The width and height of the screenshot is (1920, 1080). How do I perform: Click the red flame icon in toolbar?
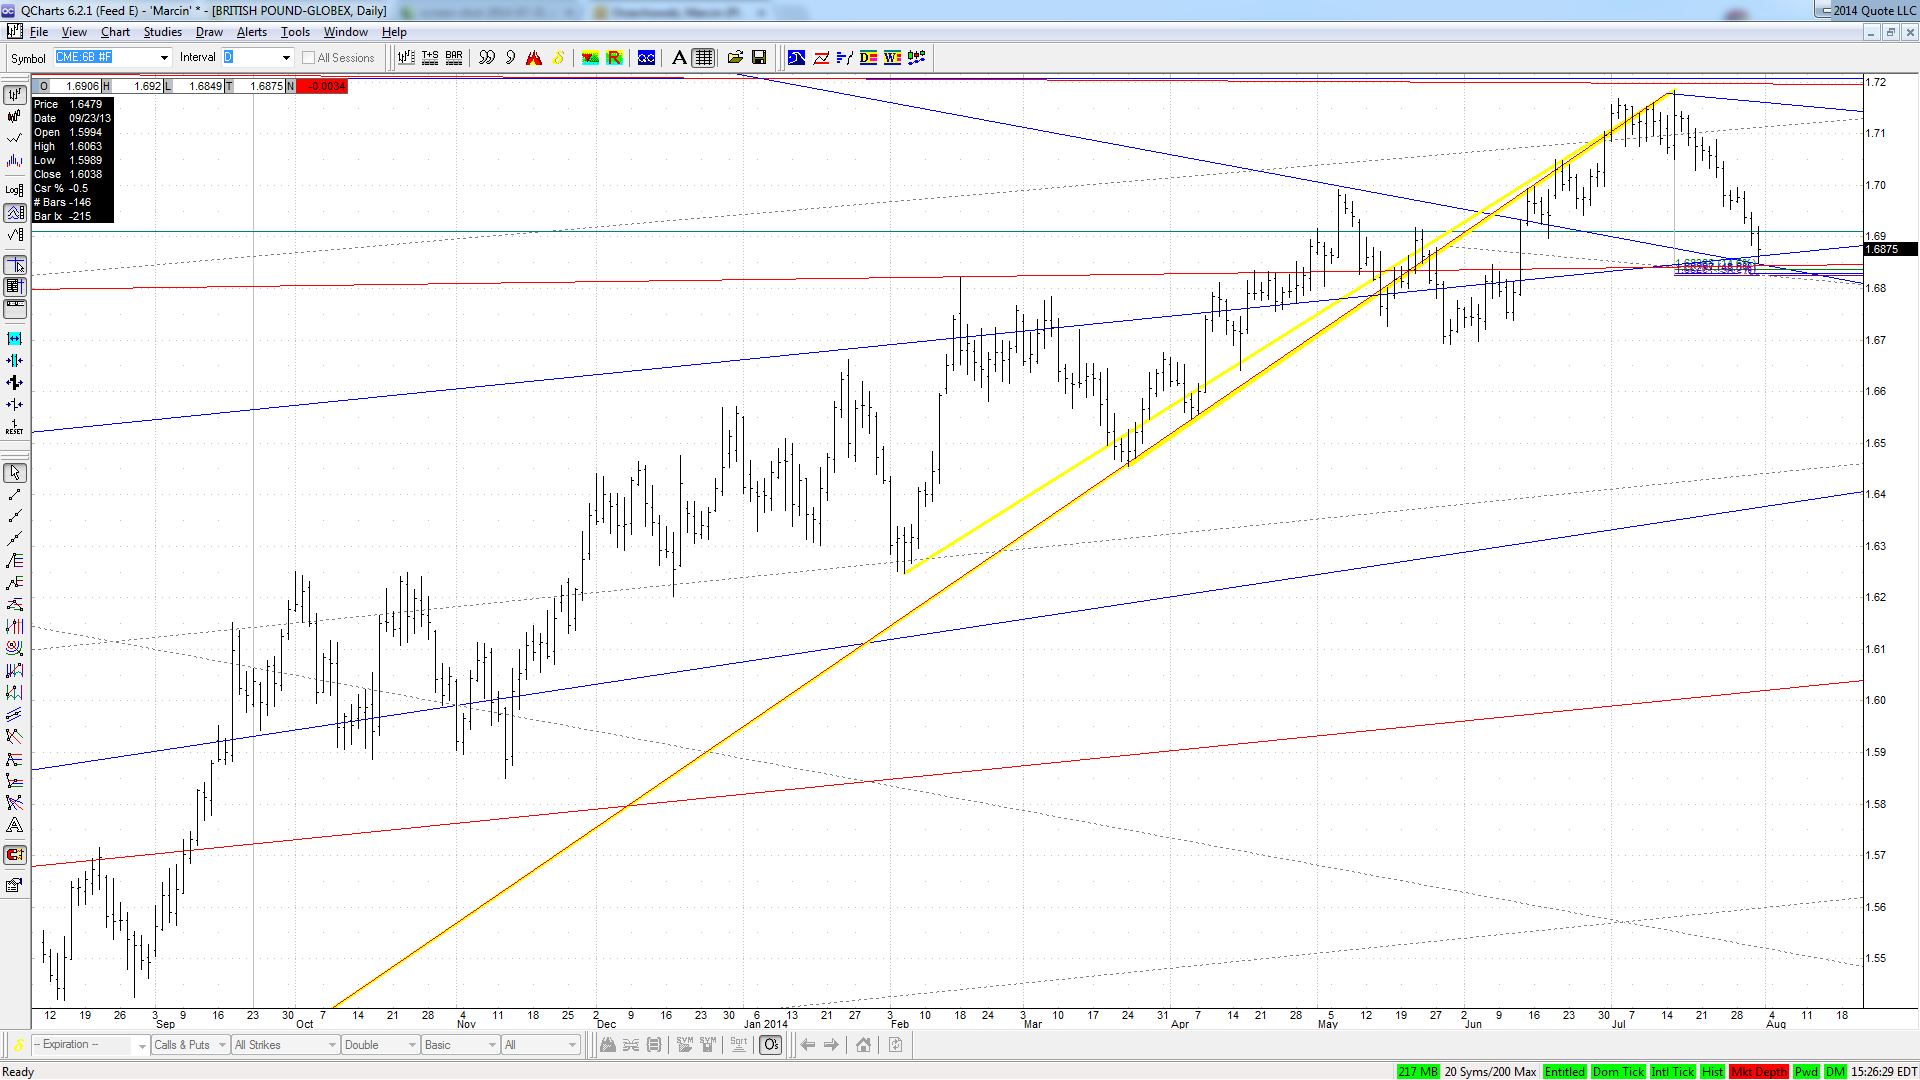click(534, 58)
